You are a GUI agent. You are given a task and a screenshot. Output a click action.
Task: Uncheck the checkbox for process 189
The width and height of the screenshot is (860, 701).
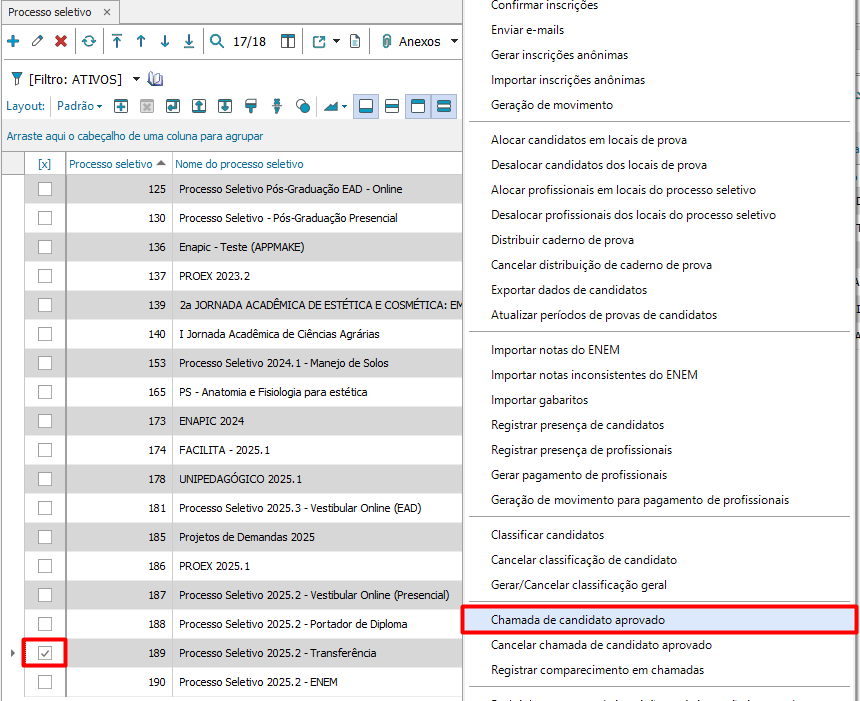tap(45, 653)
